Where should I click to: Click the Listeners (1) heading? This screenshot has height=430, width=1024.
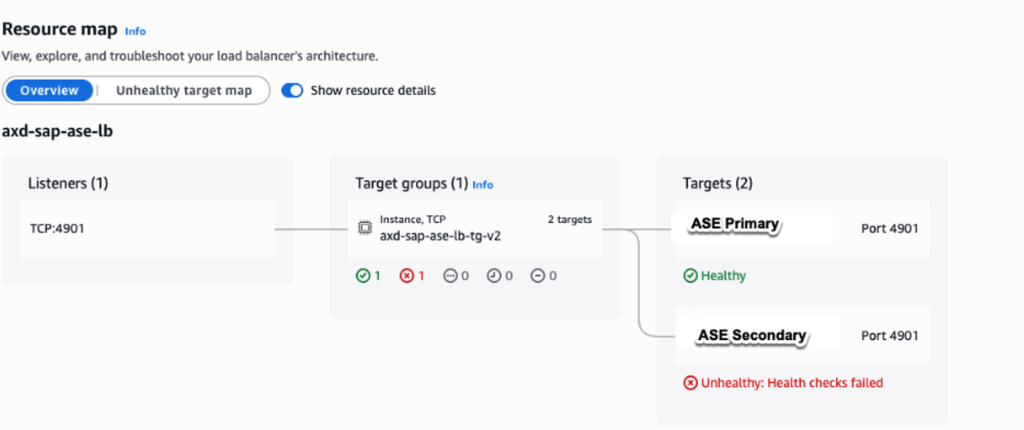pos(68,183)
